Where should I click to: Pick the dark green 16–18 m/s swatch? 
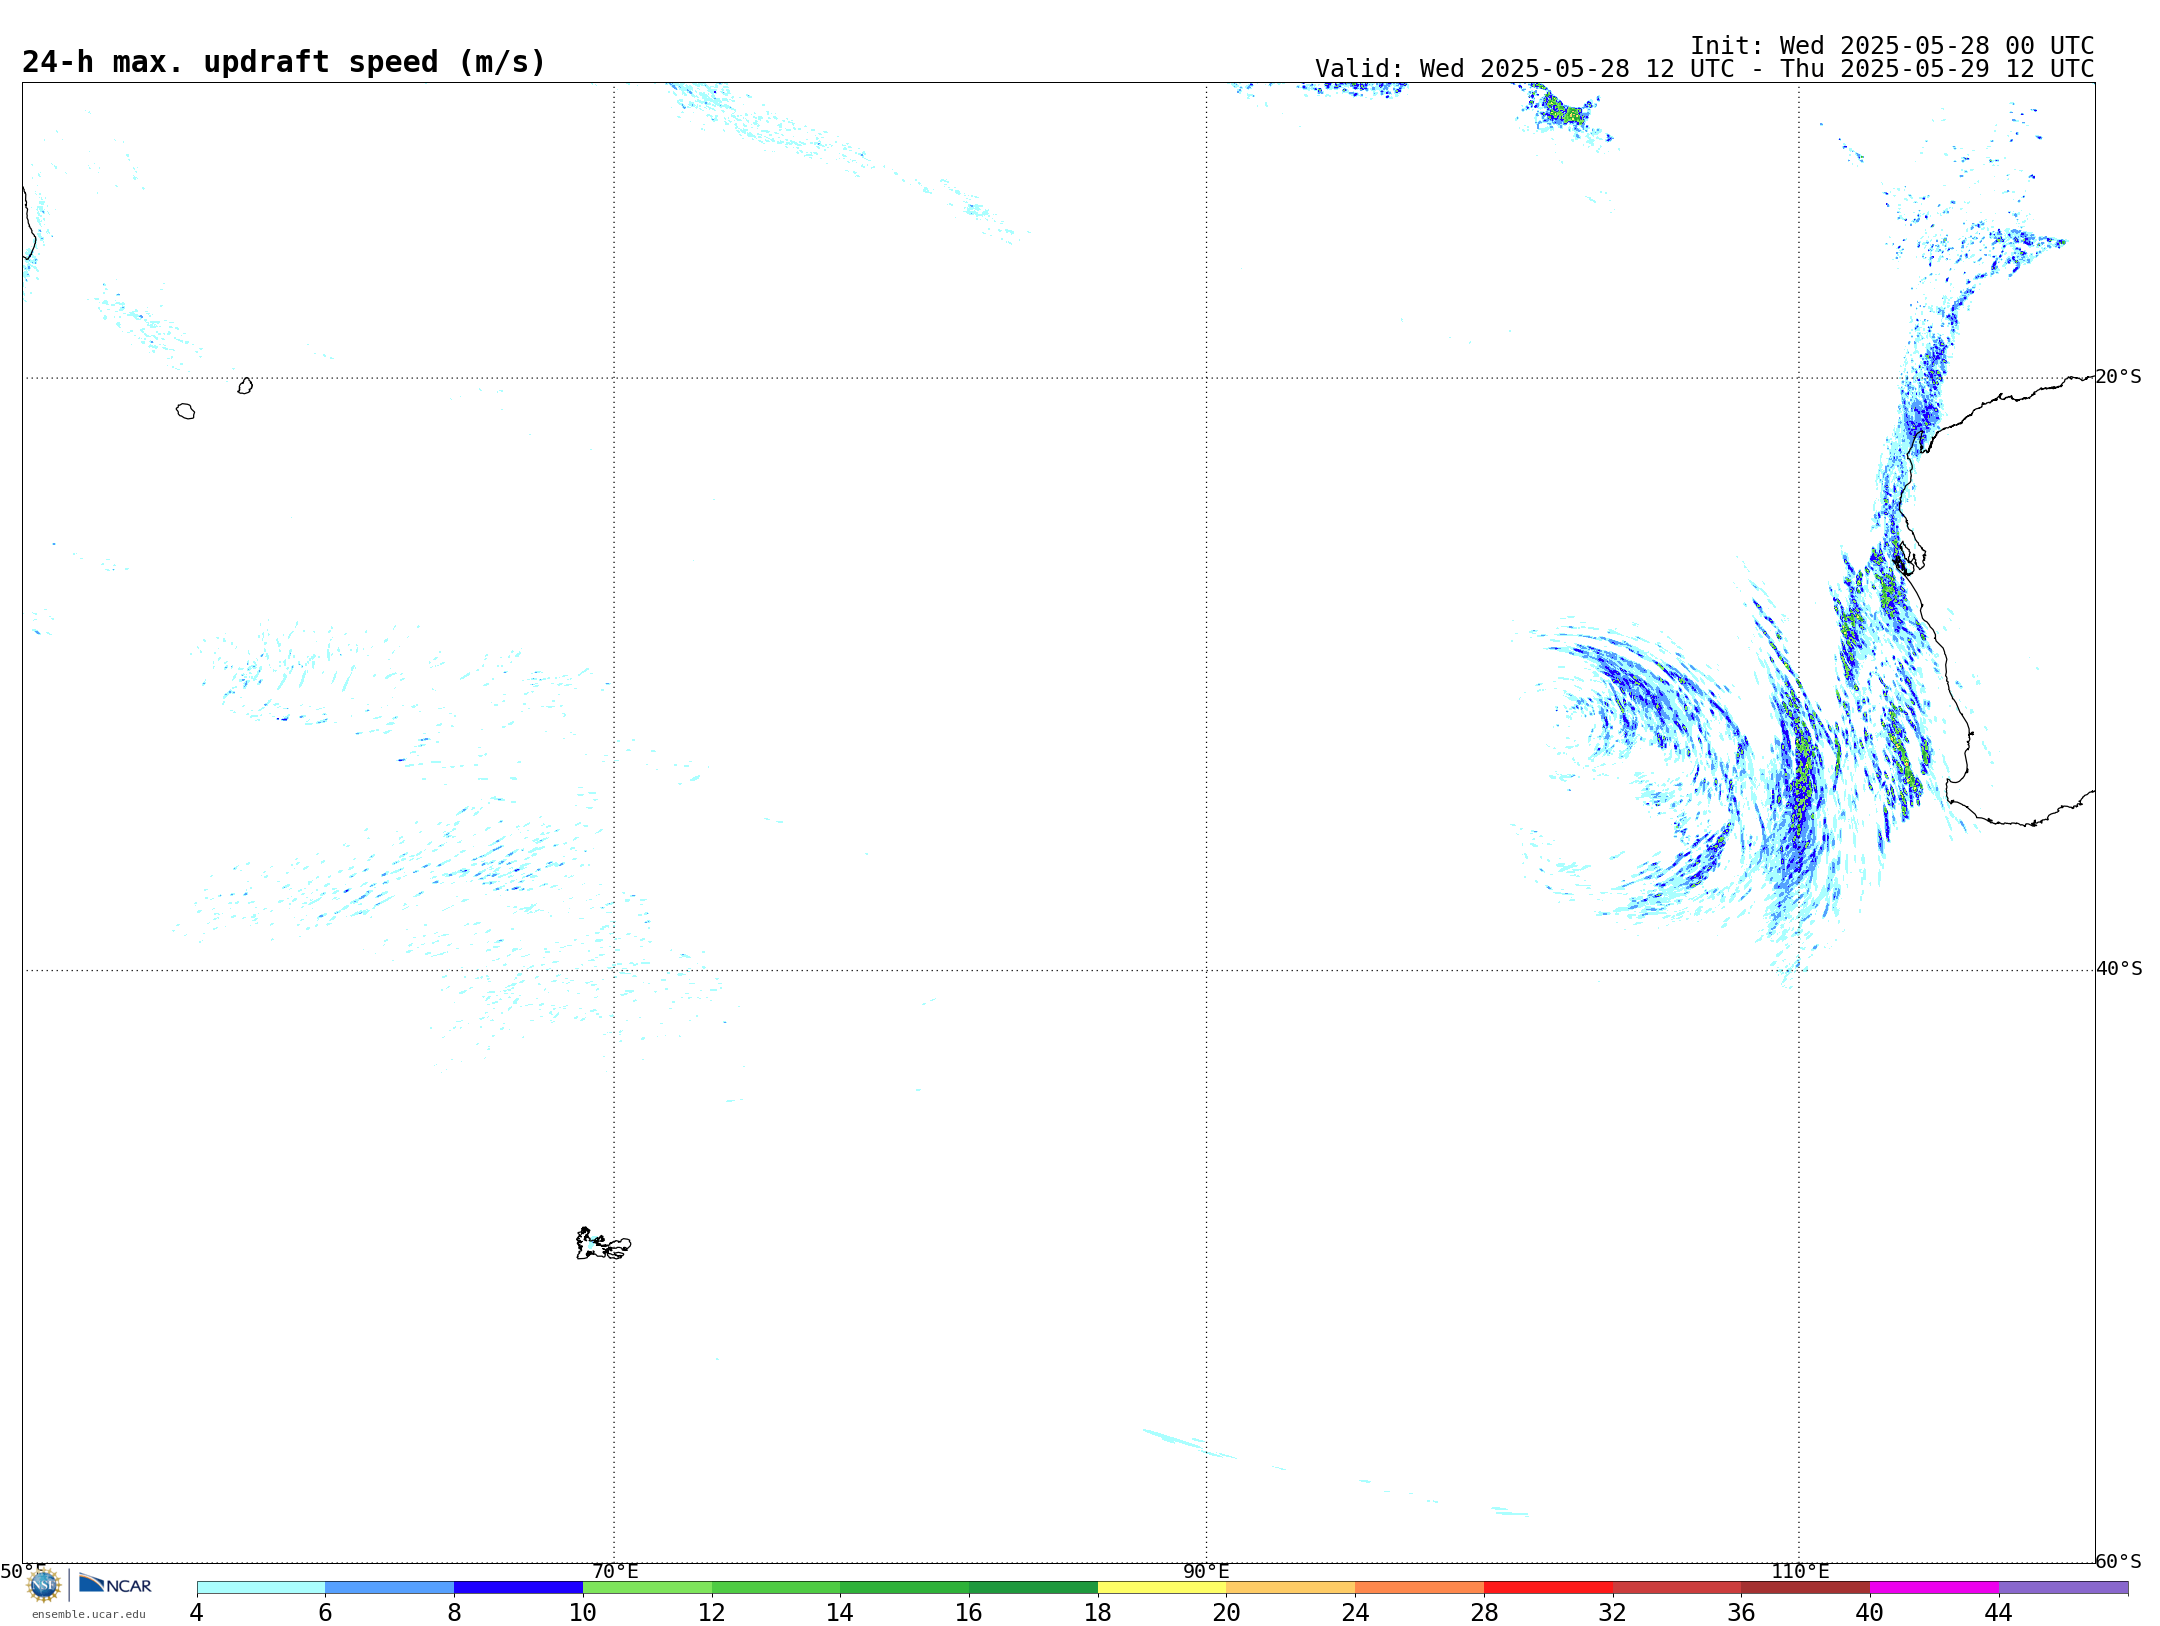coord(1033,1588)
